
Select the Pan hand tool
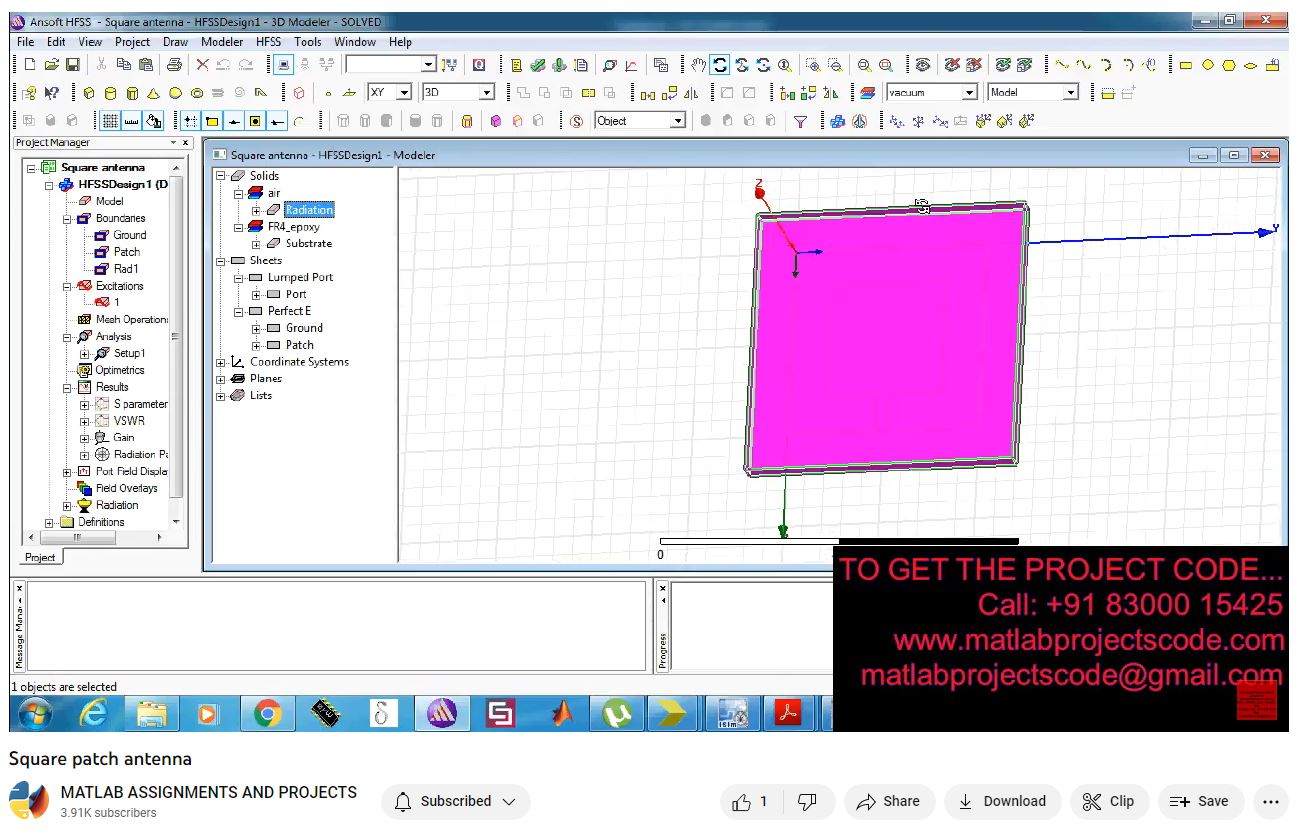point(699,65)
